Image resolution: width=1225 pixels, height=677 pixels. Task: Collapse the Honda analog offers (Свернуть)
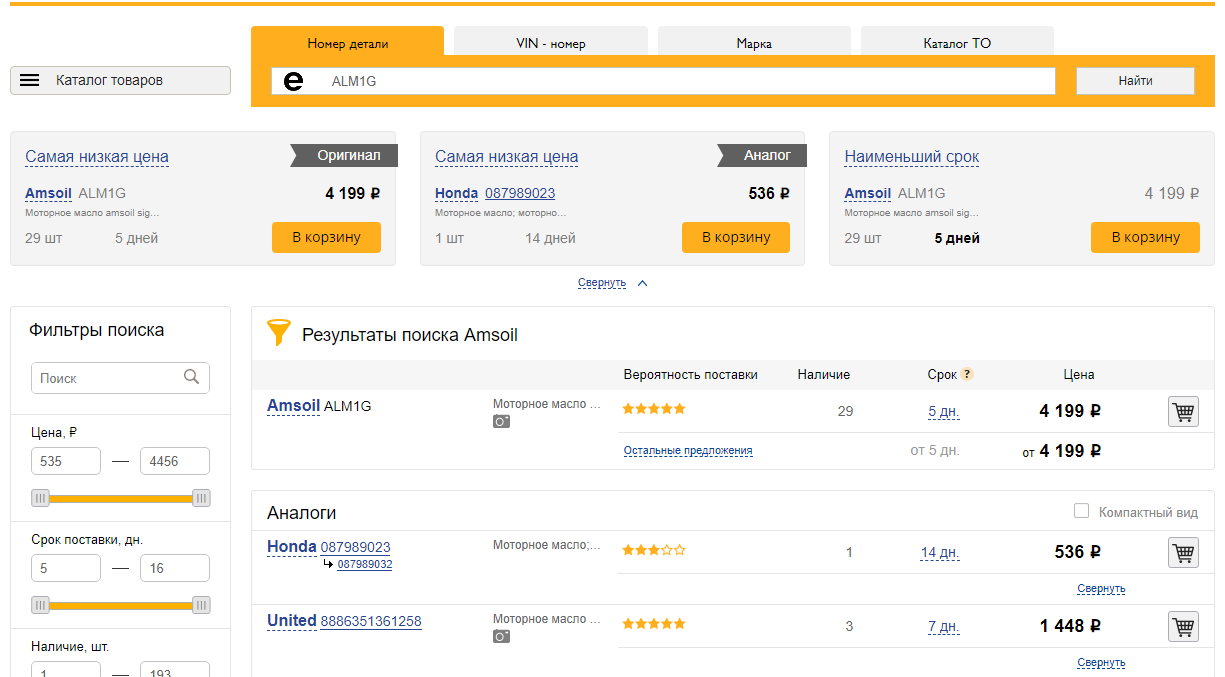1101,589
